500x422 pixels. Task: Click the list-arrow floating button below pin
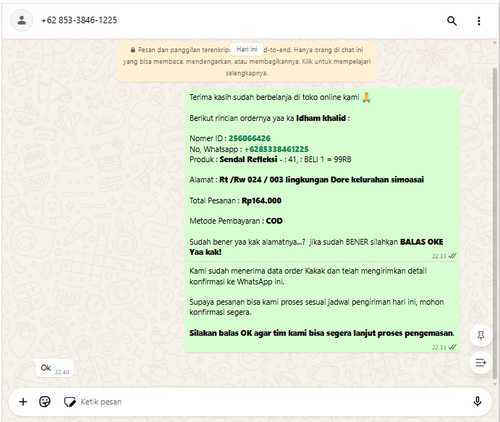[x=481, y=362]
